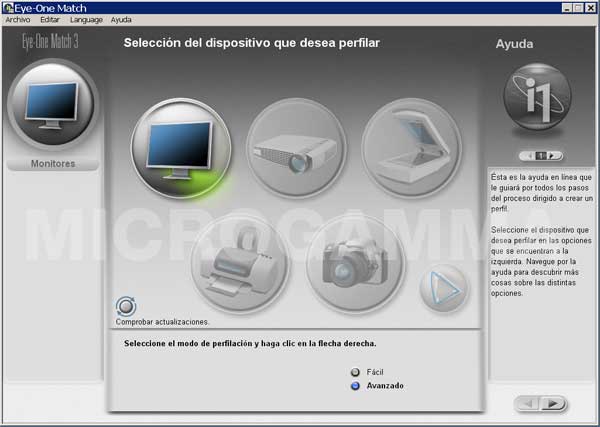Click the large blue forward arrow
Viewport: 600px width, 427px height.
(444, 288)
